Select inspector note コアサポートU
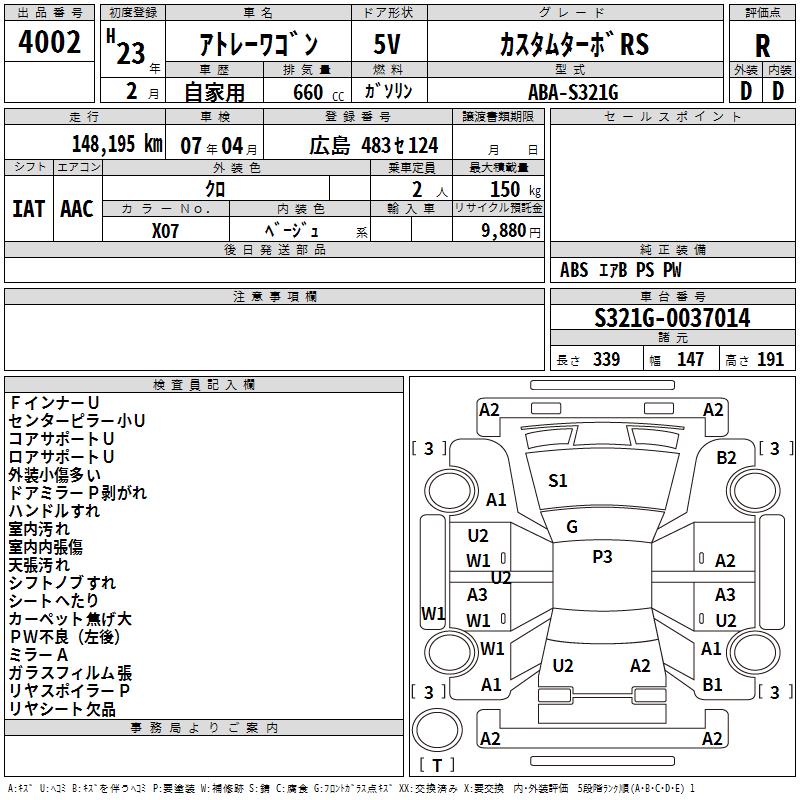The height and width of the screenshot is (800, 800). pos(61,439)
